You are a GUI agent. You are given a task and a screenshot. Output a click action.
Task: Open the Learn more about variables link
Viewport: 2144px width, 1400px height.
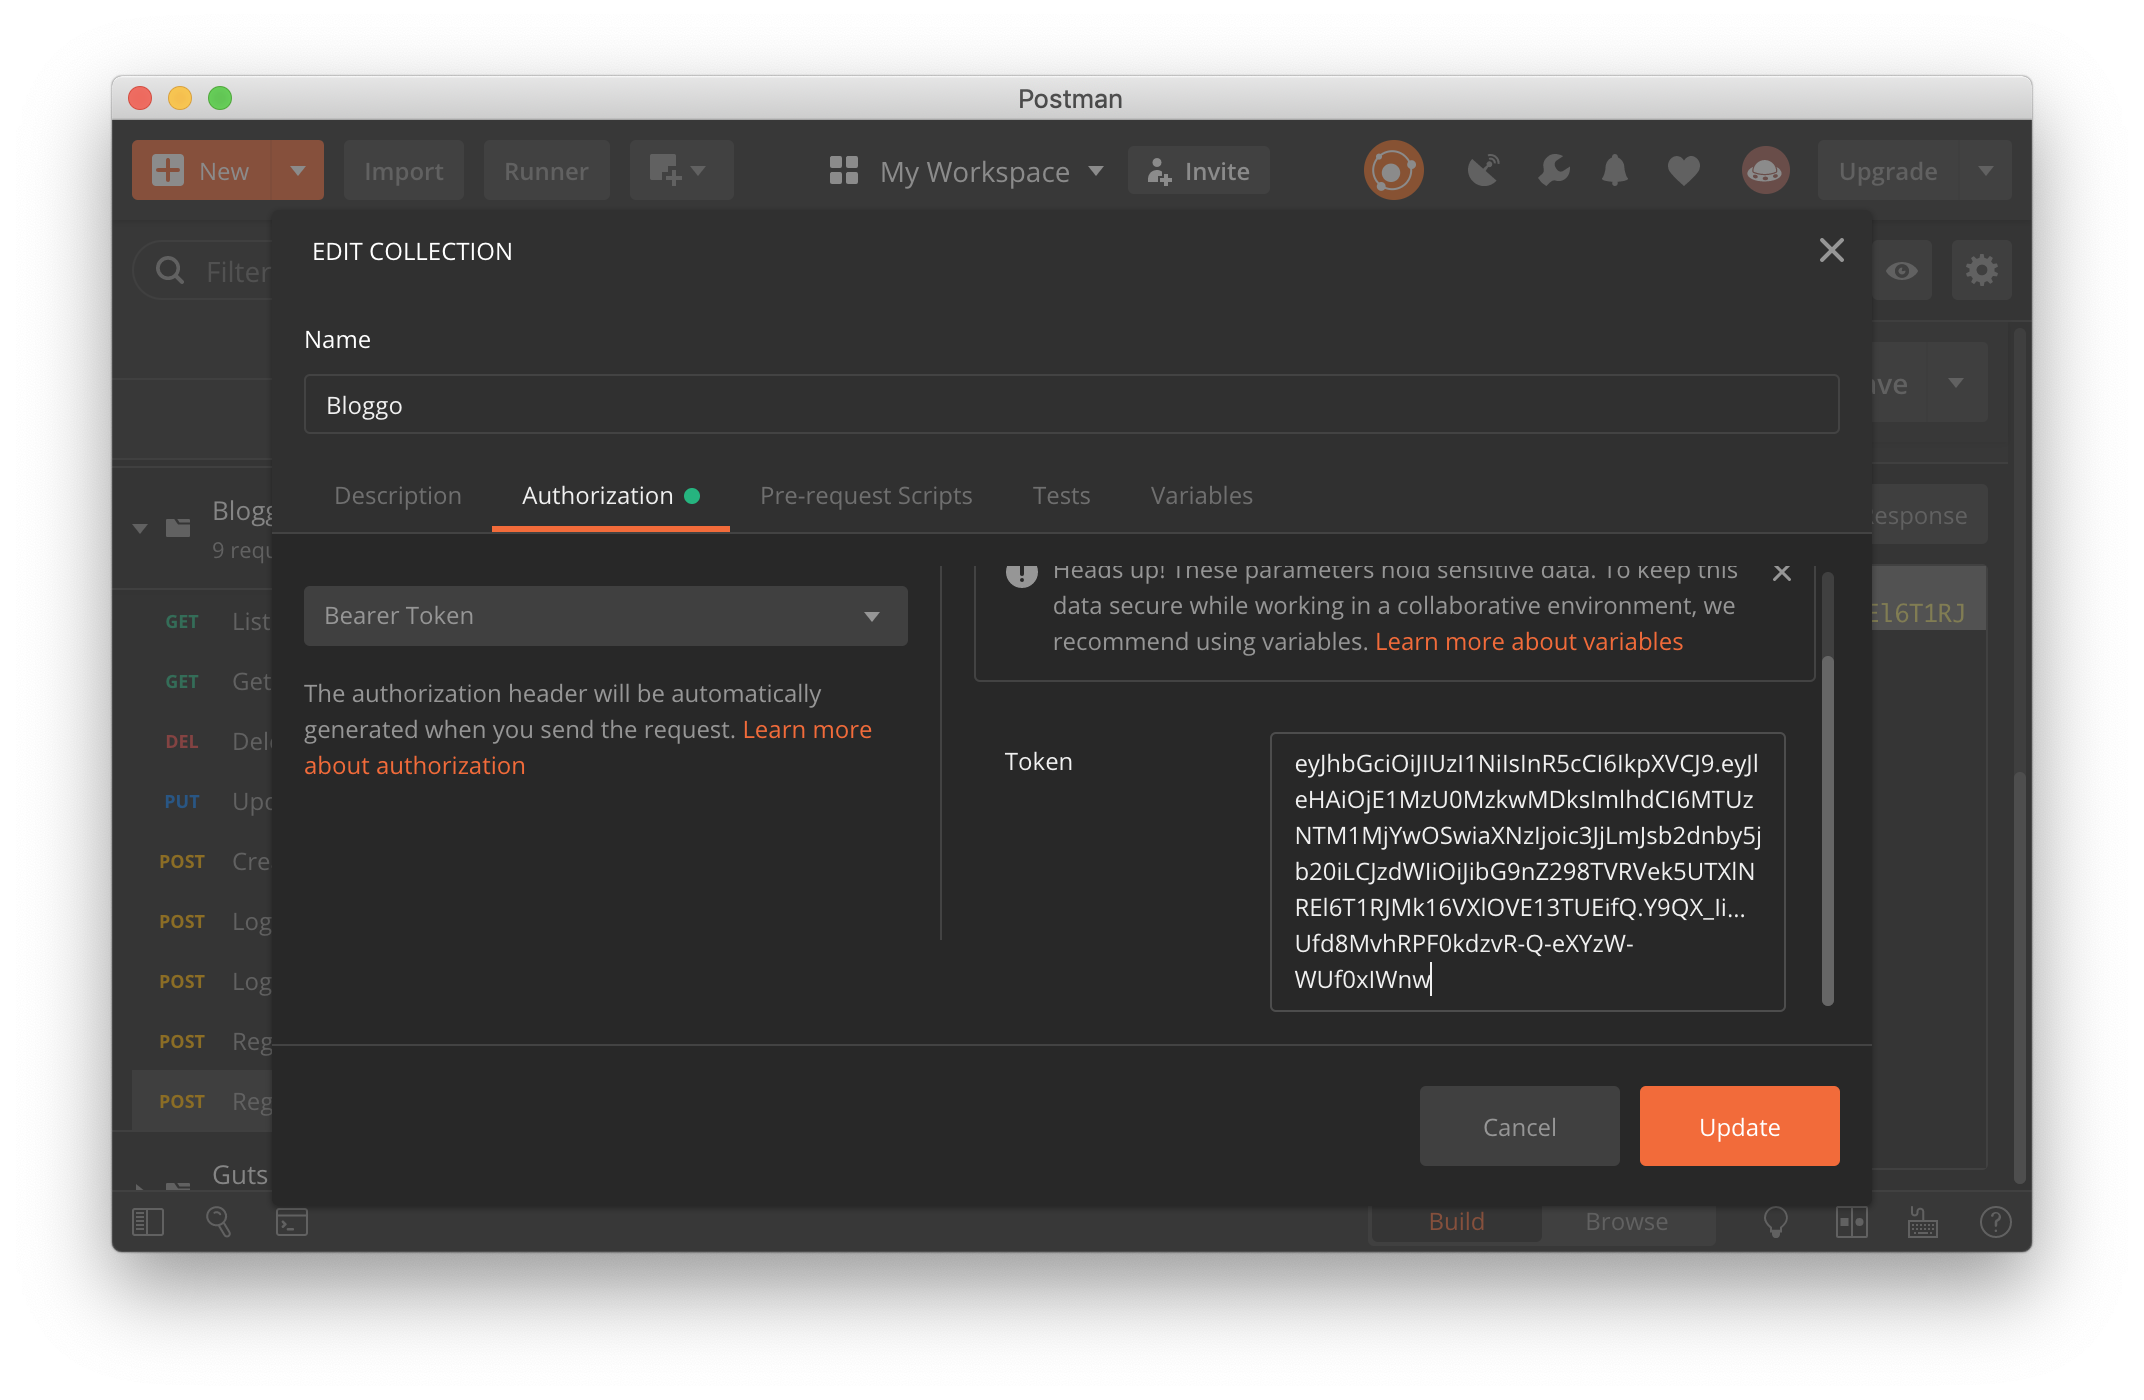[x=1528, y=642]
